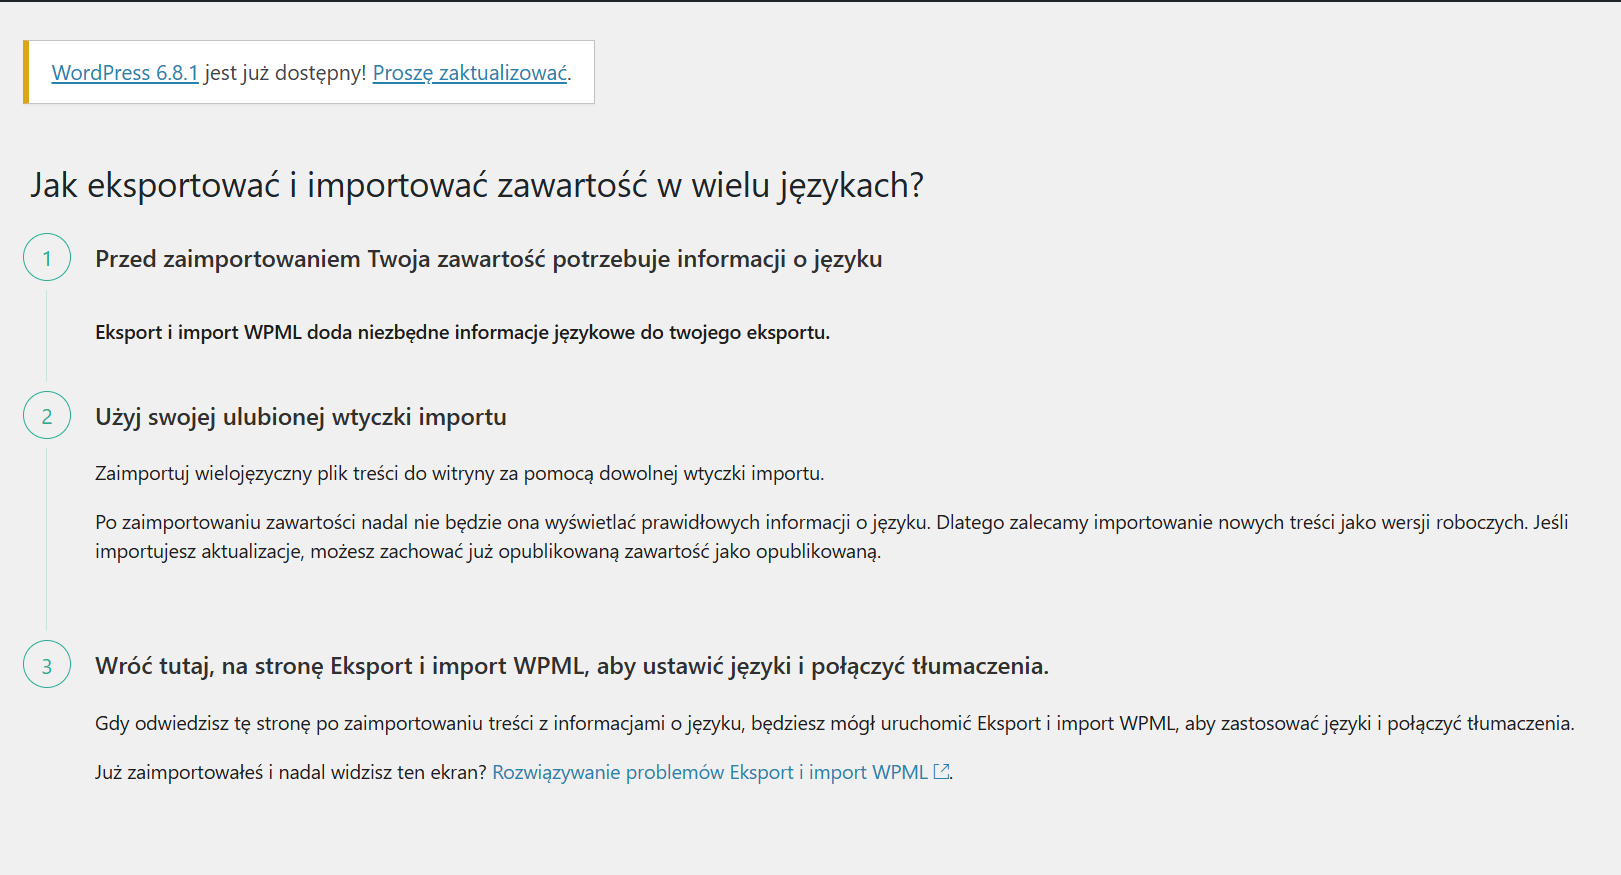Click step 2 circle indicator
Image resolution: width=1621 pixels, height=875 pixels.
pos(47,416)
